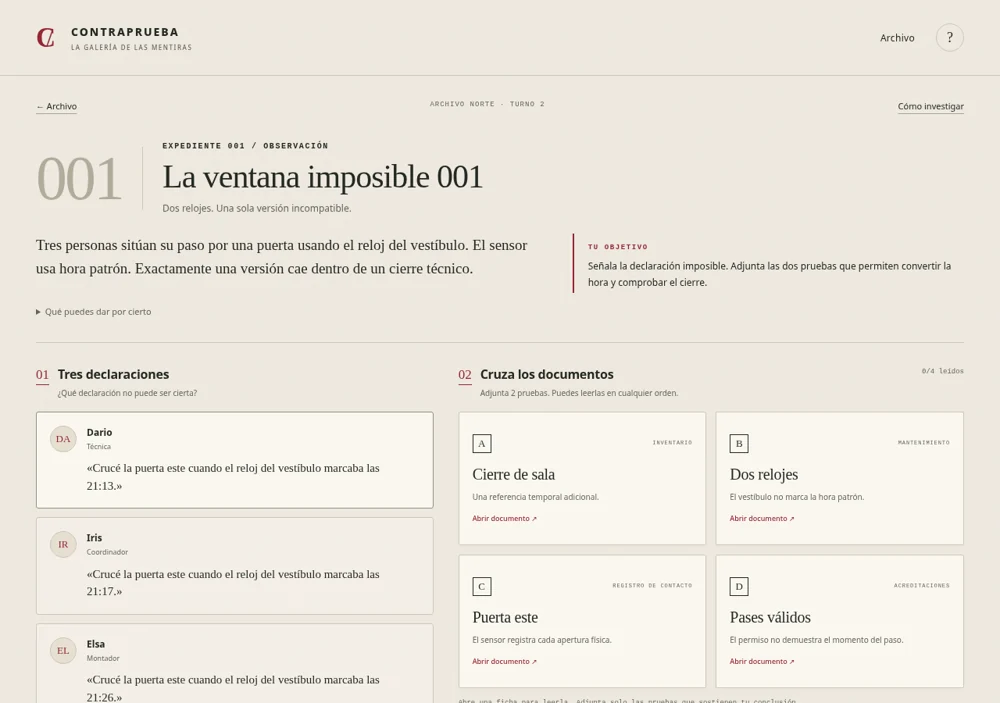The height and width of the screenshot is (703, 1000).
Task: Select Elsa's declaration card
Action: pyautogui.click(x=235, y=663)
